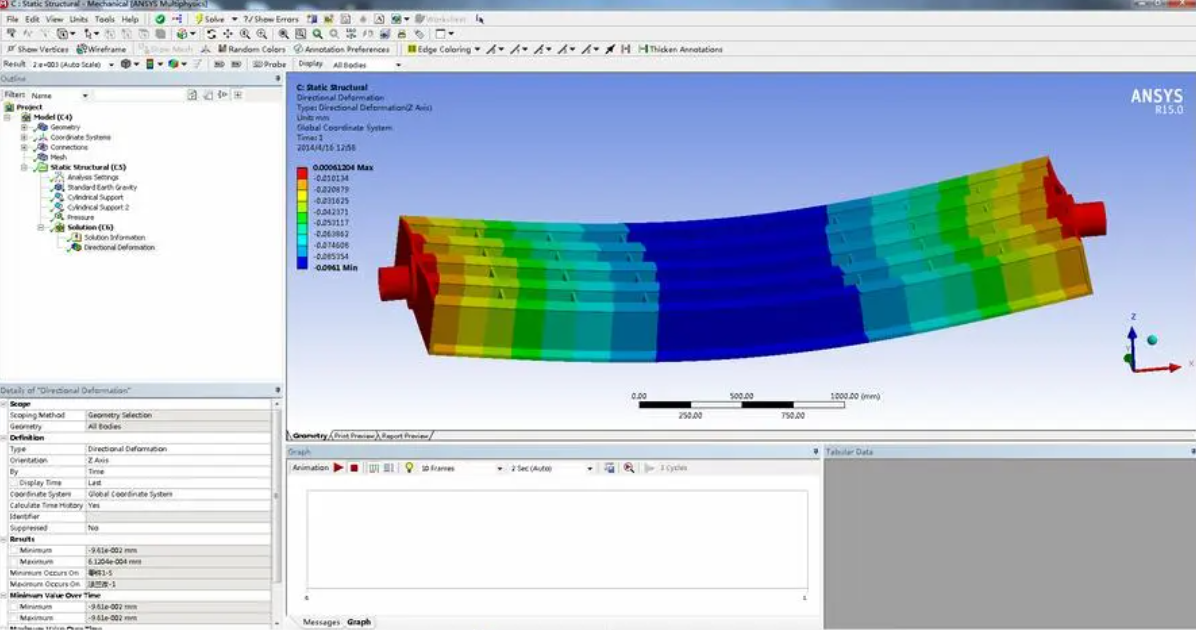Click Zoom to Fit icon
Screen dimensions: 1196x630
(283, 34)
